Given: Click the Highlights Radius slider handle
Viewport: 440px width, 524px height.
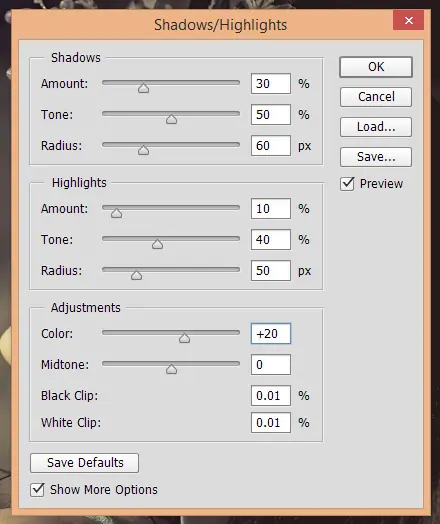Looking at the screenshot, I should (136, 275).
